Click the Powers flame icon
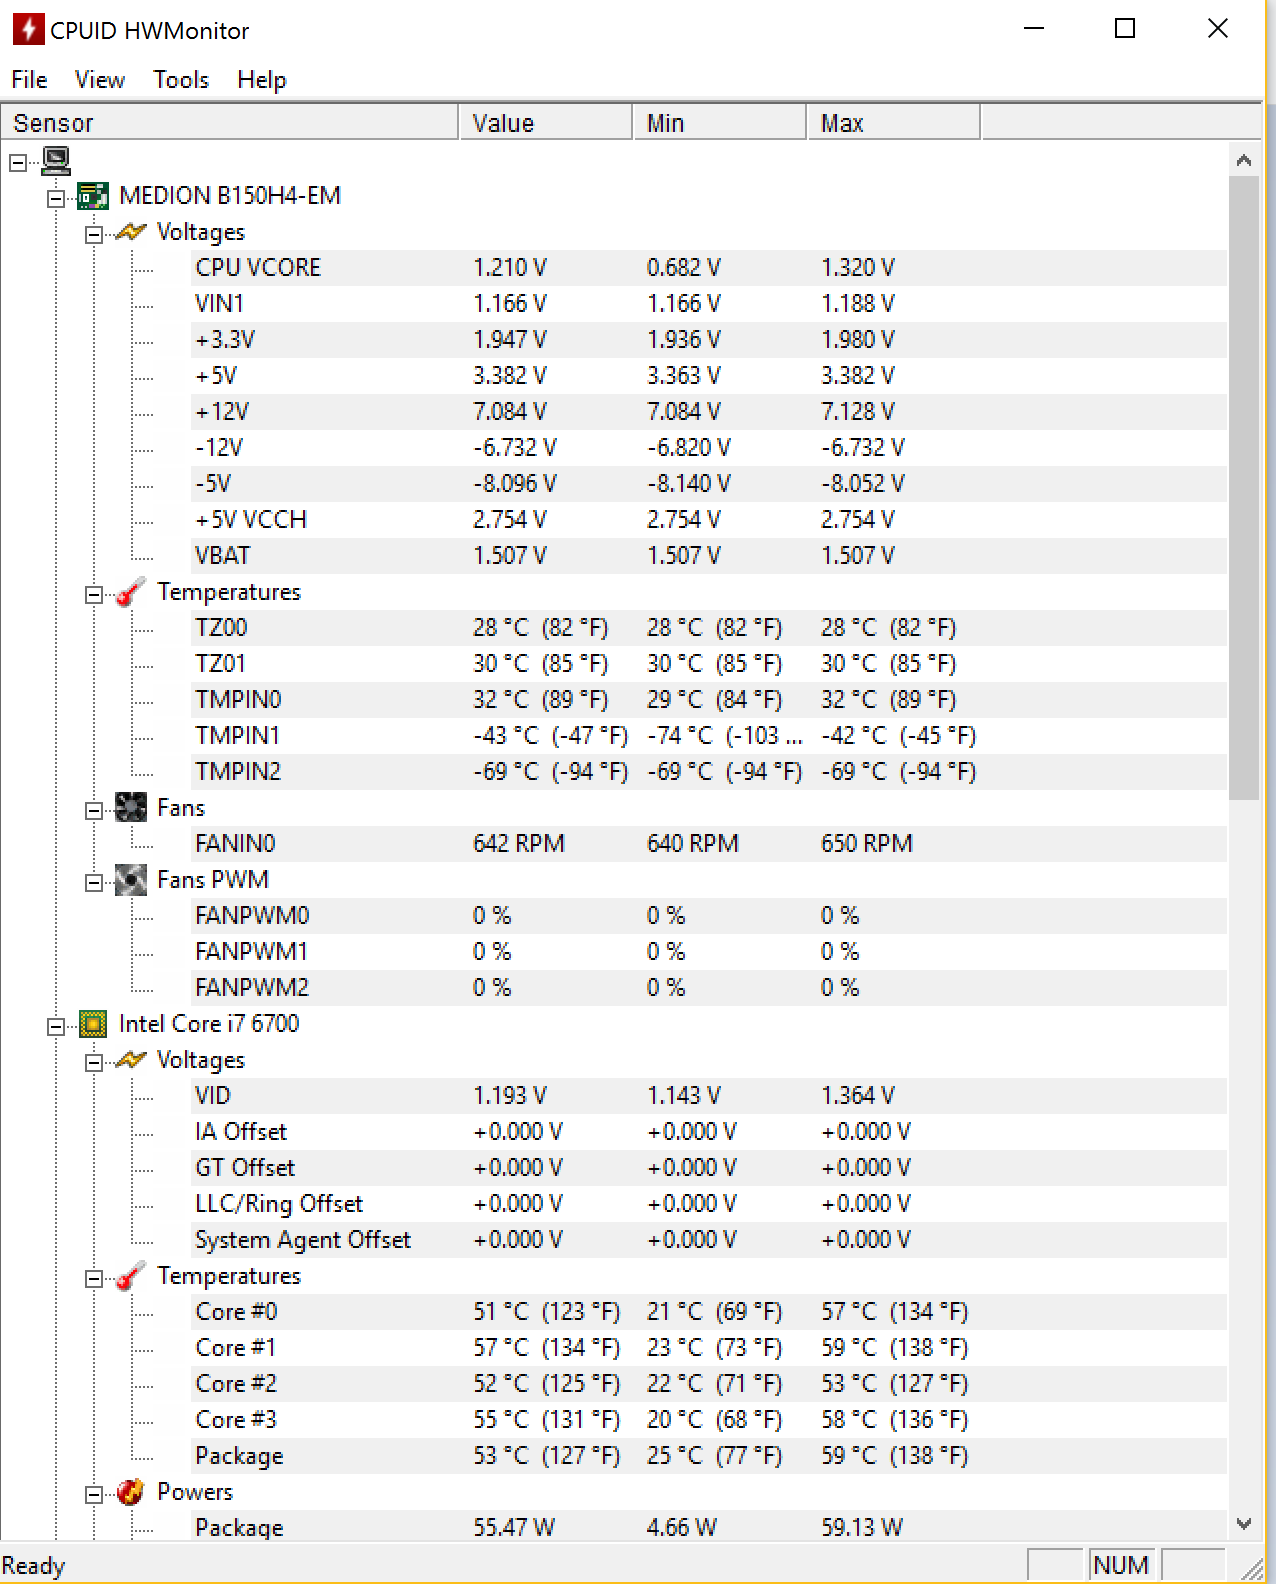 click(131, 1492)
